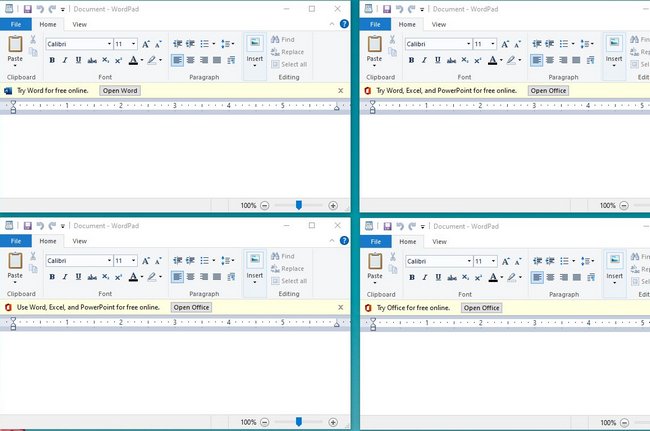The width and height of the screenshot is (650, 431).
Task: Click Select all in 'Use Word, Excel' window
Action: [289, 281]
